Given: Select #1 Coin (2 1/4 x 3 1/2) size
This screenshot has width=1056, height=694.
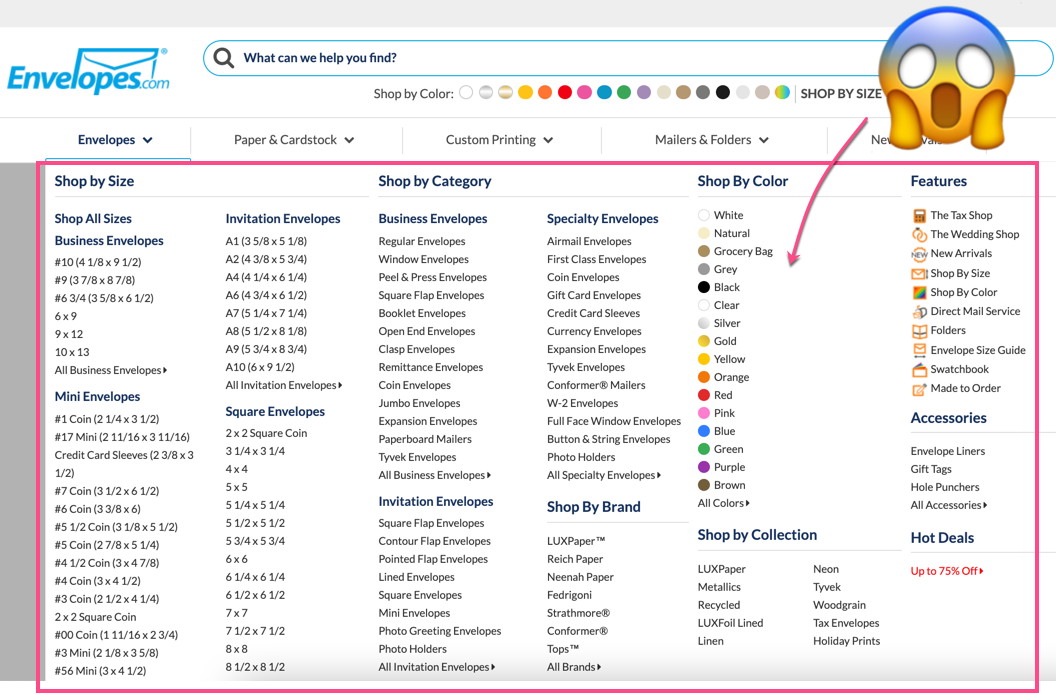Looking at the screenshot, I should (106, 419).
